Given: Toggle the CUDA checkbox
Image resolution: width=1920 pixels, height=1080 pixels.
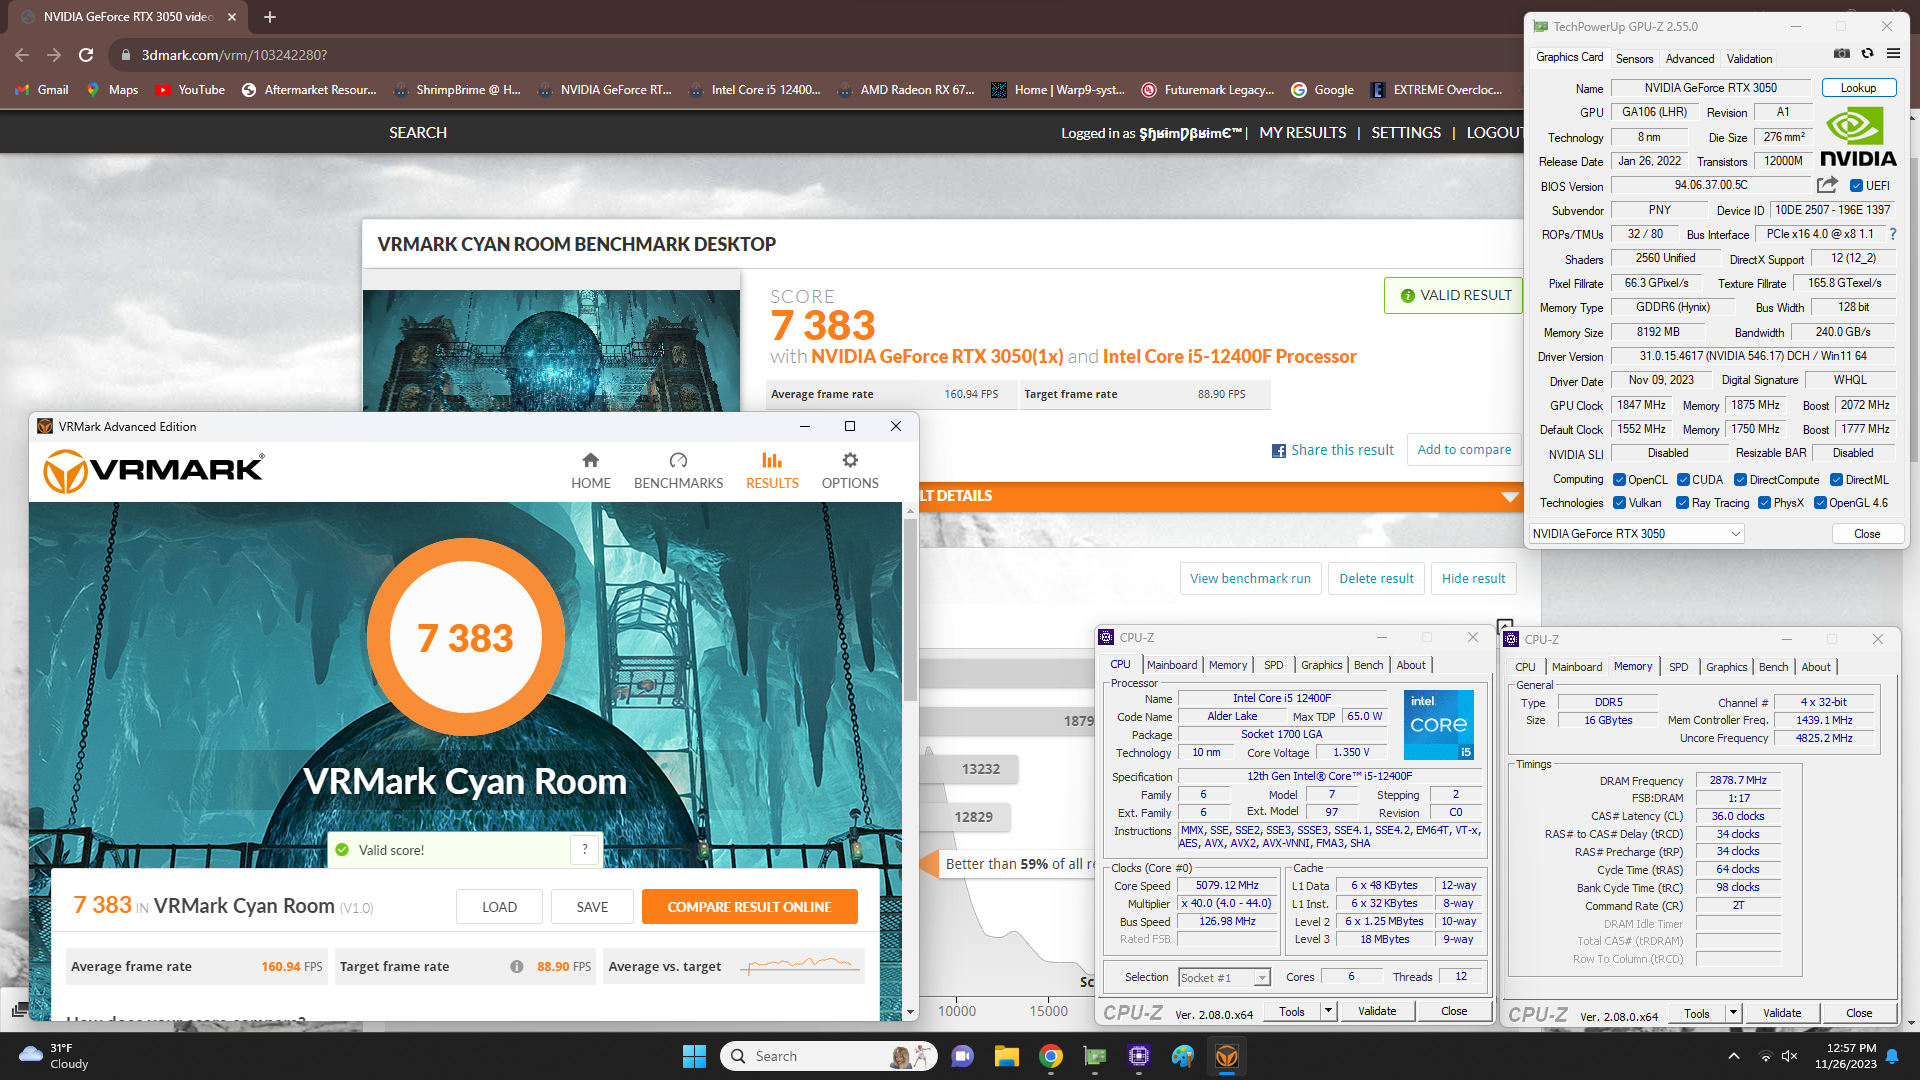Looking at the screenshot, I should (1683, 480).
